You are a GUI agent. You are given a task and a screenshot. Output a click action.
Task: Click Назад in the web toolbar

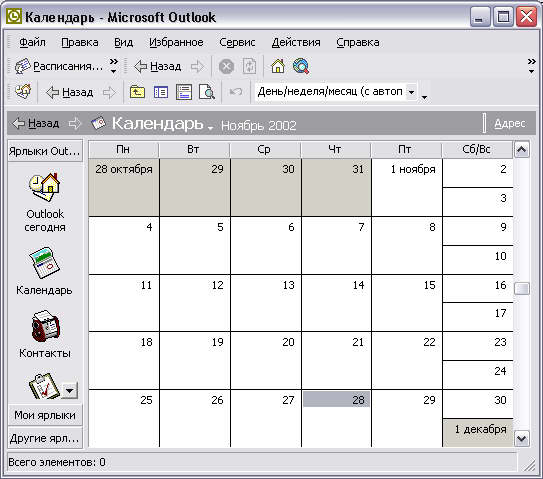coord(158,66)
